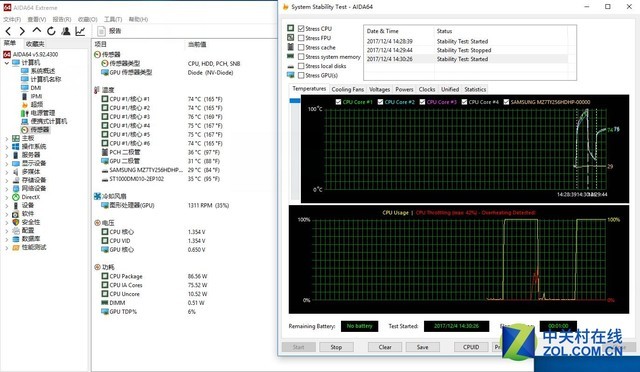The width and height of the screenshot is (640, 372).
Task: Expand the 服务器 tree node
Action: tap(7, 155)
